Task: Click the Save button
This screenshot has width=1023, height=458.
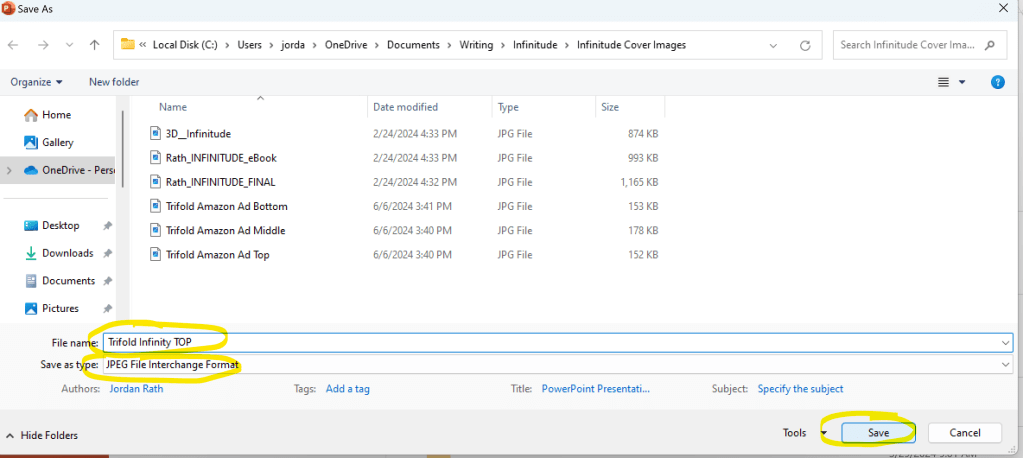Action: (x=878, y=433)
